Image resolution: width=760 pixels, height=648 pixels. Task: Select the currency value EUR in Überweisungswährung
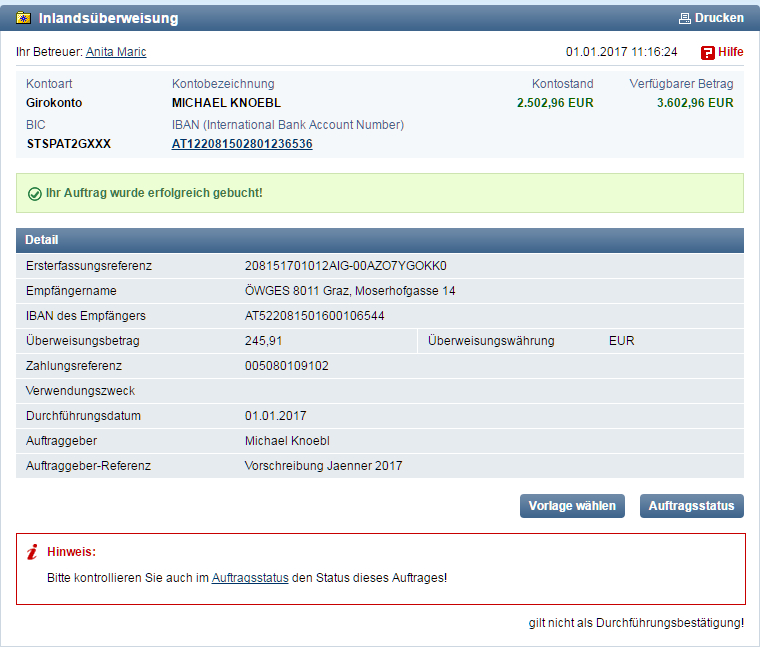pos(621,341)
